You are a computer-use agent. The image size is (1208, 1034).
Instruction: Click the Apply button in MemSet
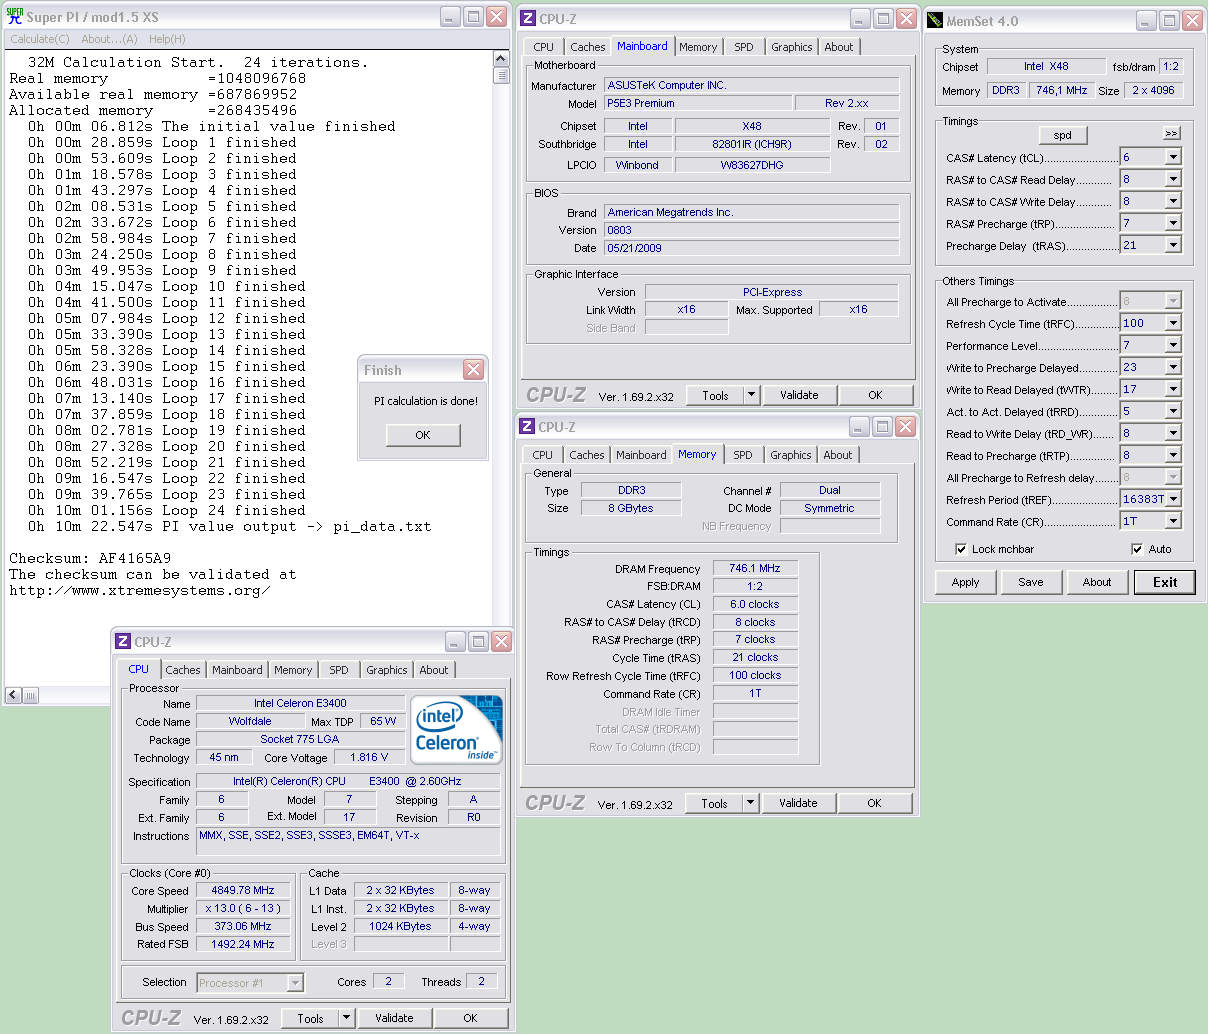click(x=965, y=582)
